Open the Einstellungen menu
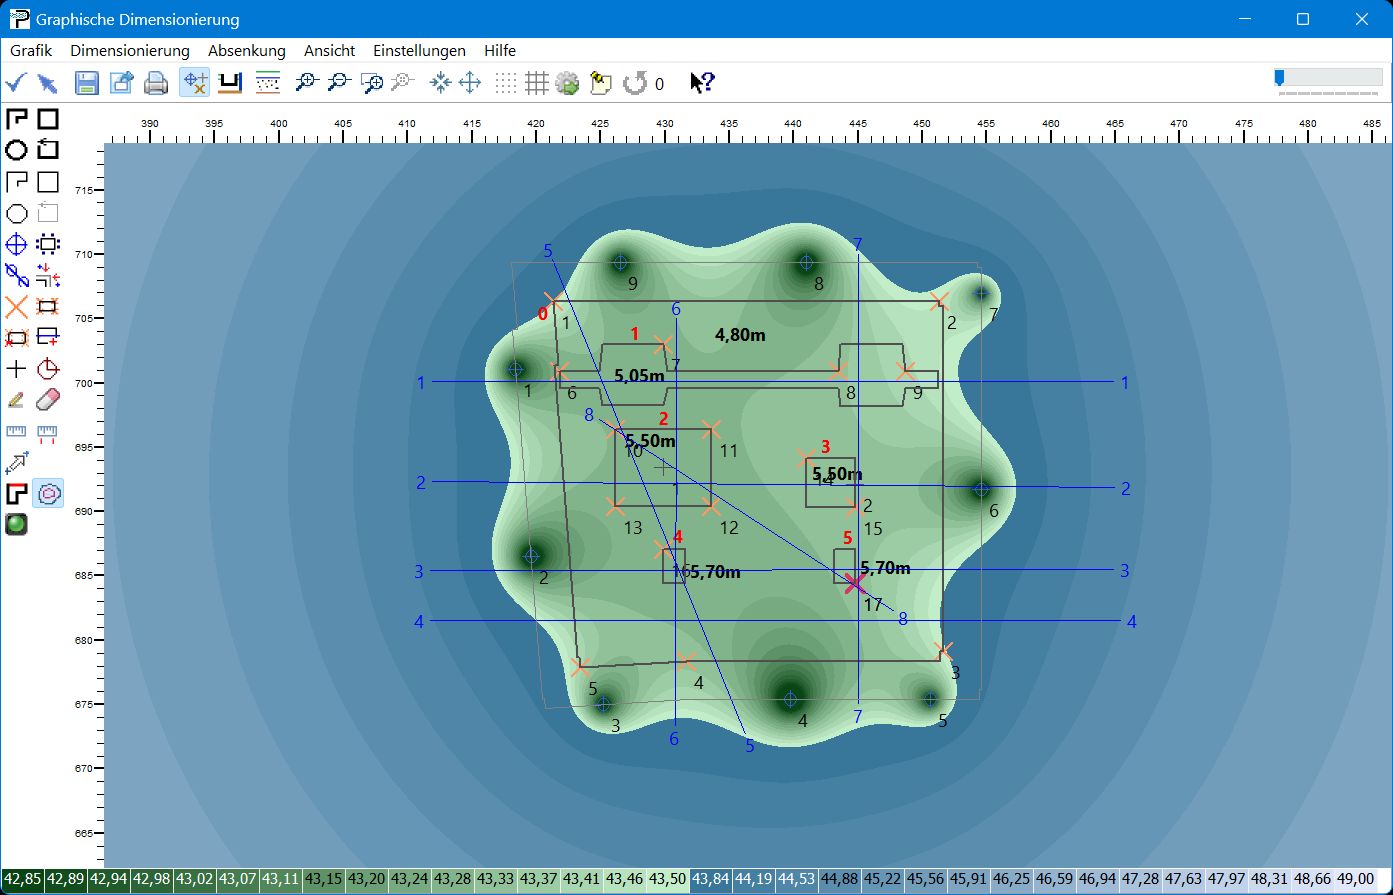The width and height of the screenshot is (1393, 895). 419,50
